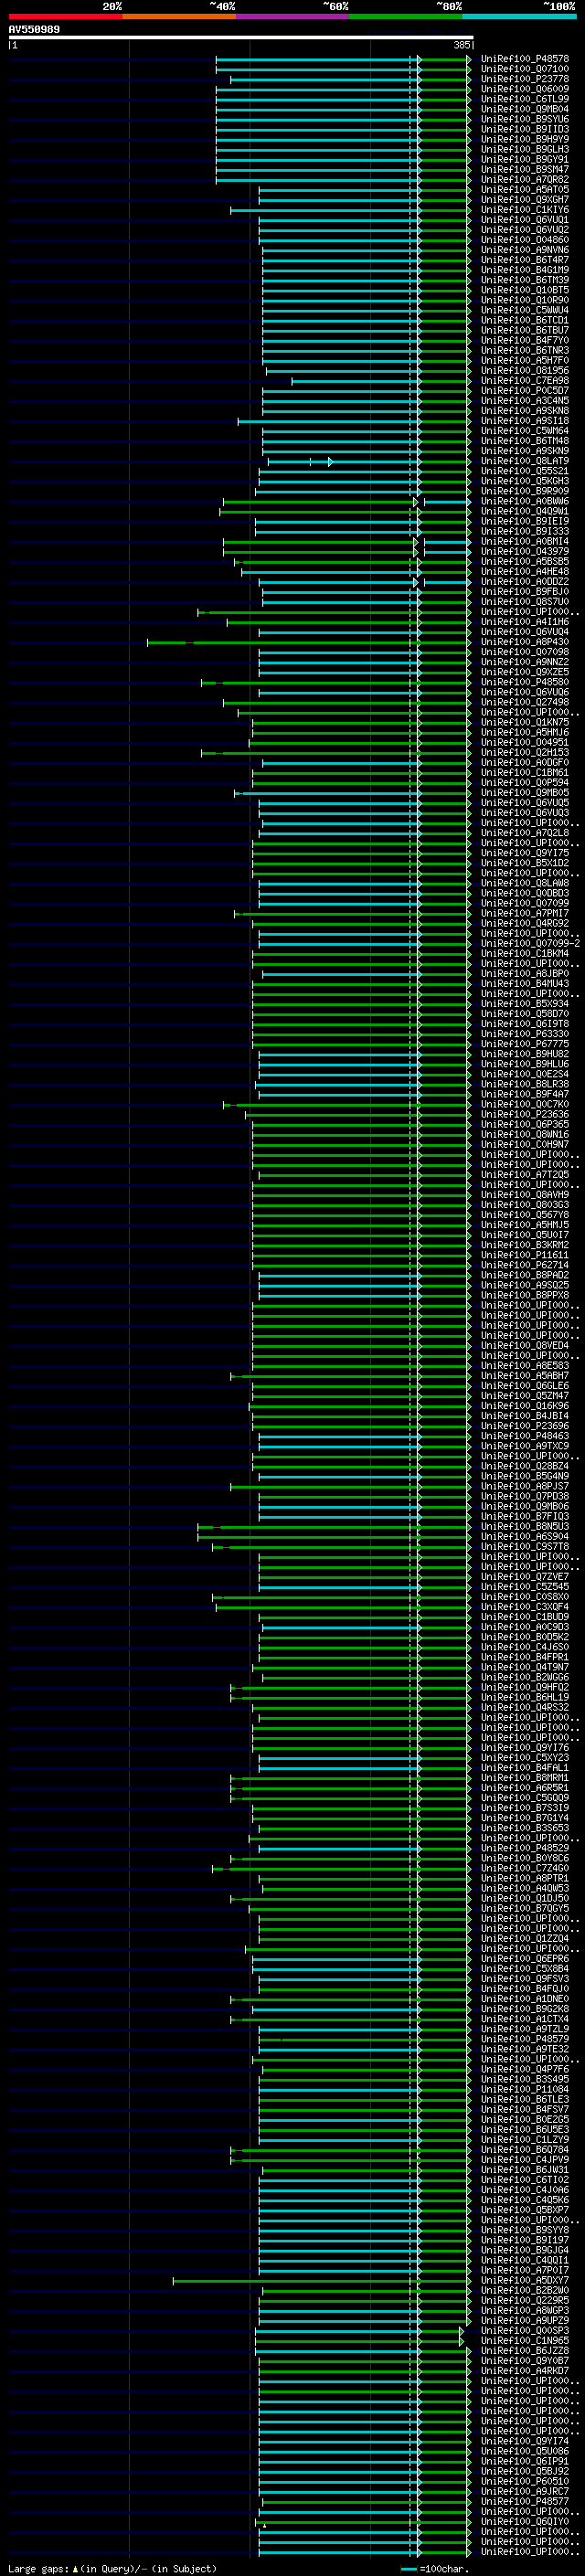Screen dimensions: 585x2576
Task: Click the red 20% identity color swatch
Action: [65, 16]
